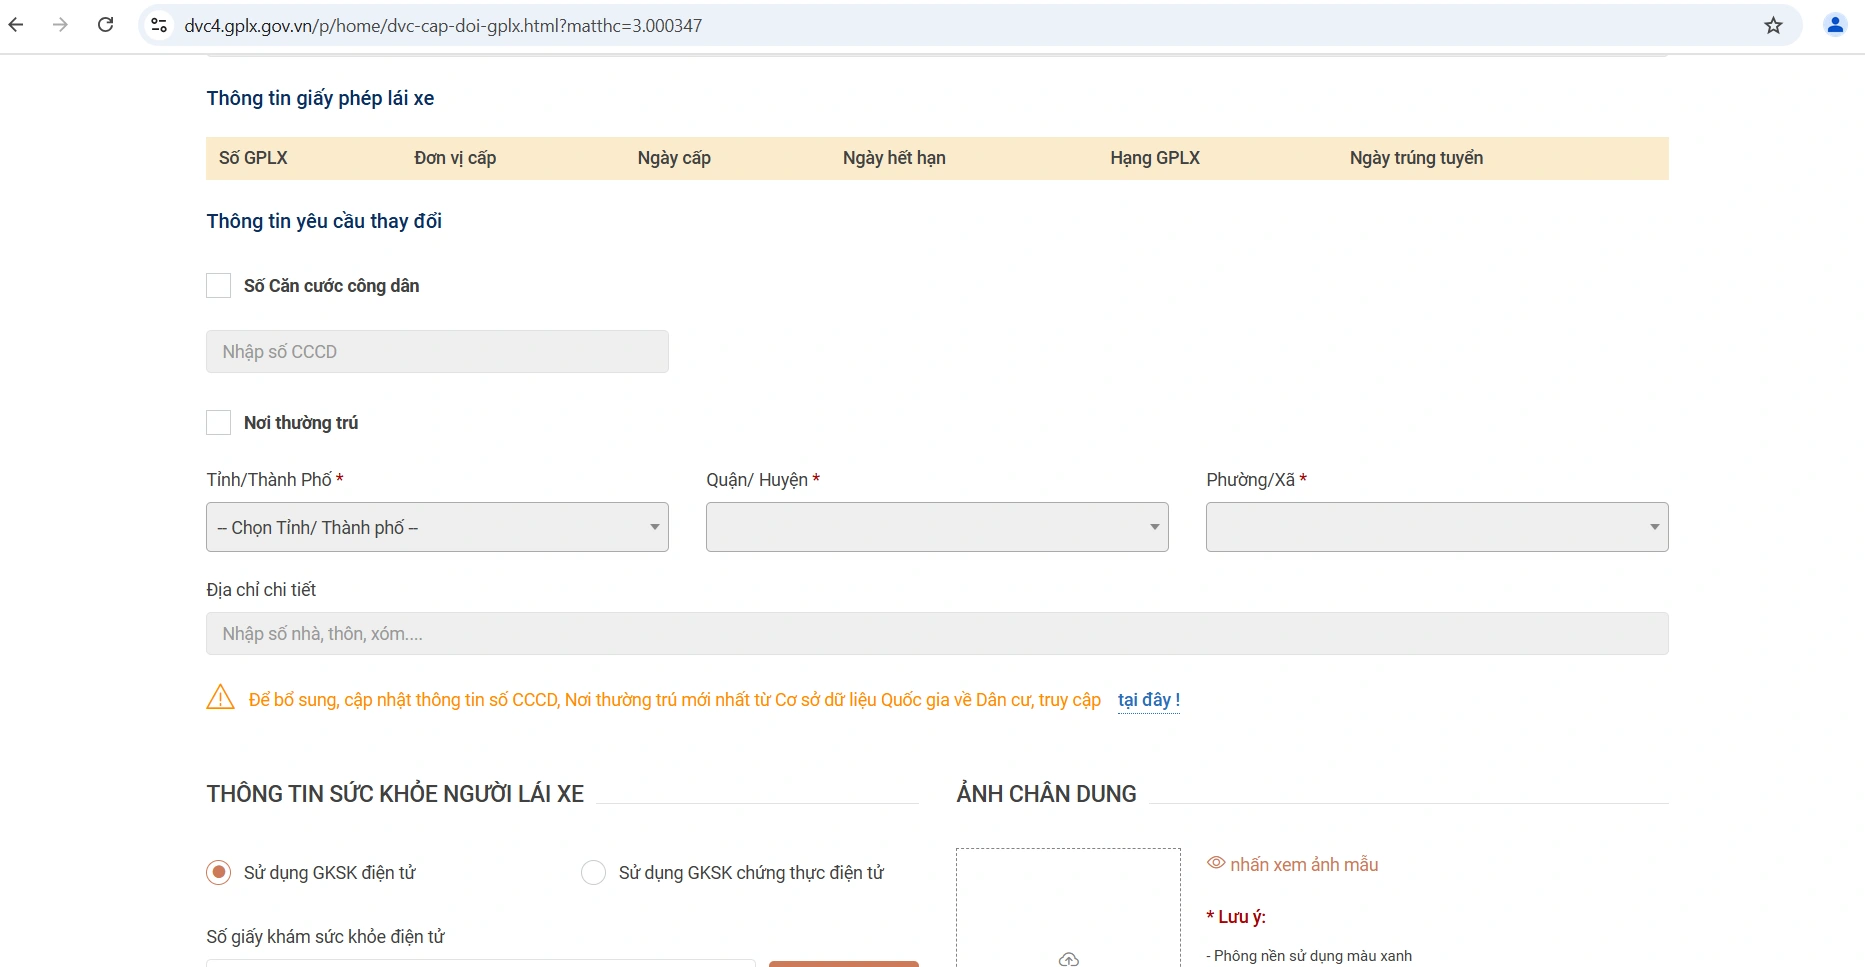Click the Số GPLX column header
1865x967 pixels.
coord(253,158)
